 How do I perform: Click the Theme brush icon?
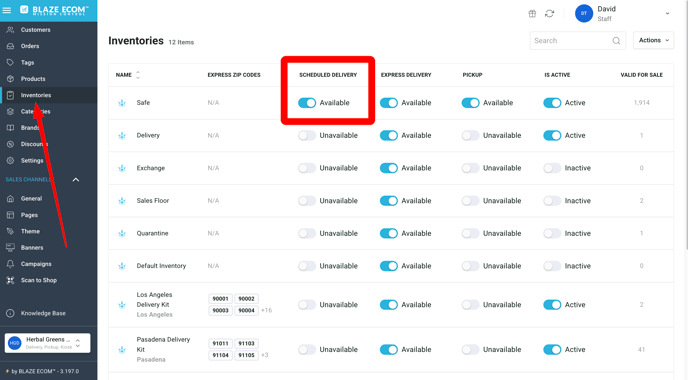[x=11, y=231]
